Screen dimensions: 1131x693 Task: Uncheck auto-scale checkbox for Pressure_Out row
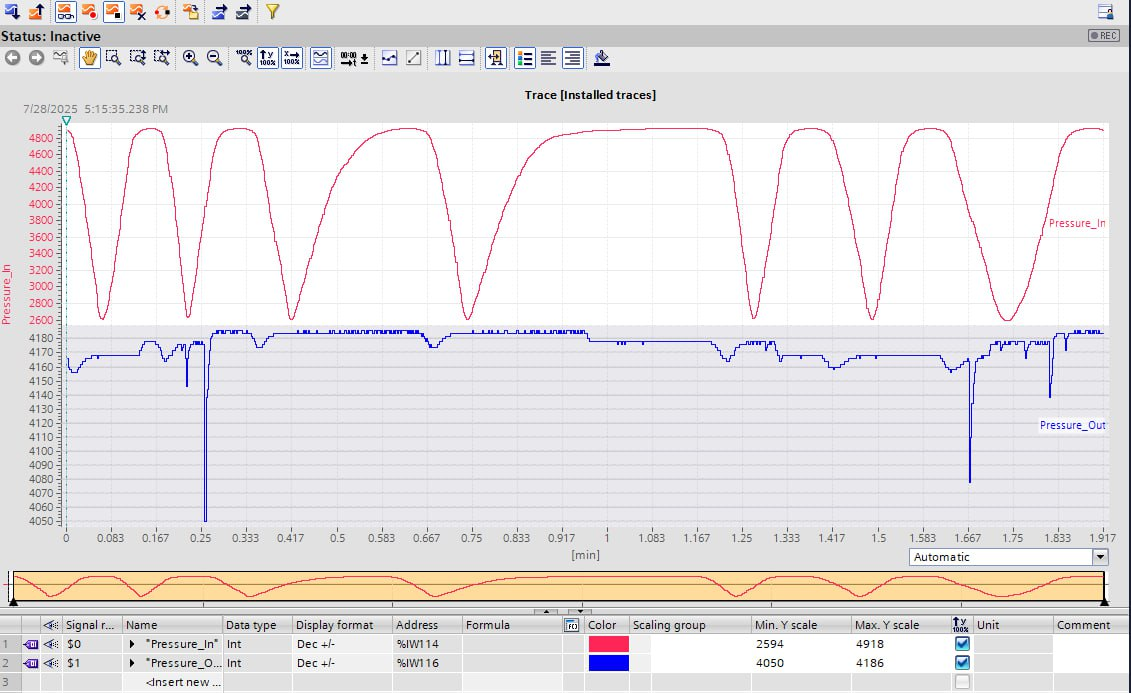(x=962, y=663)
